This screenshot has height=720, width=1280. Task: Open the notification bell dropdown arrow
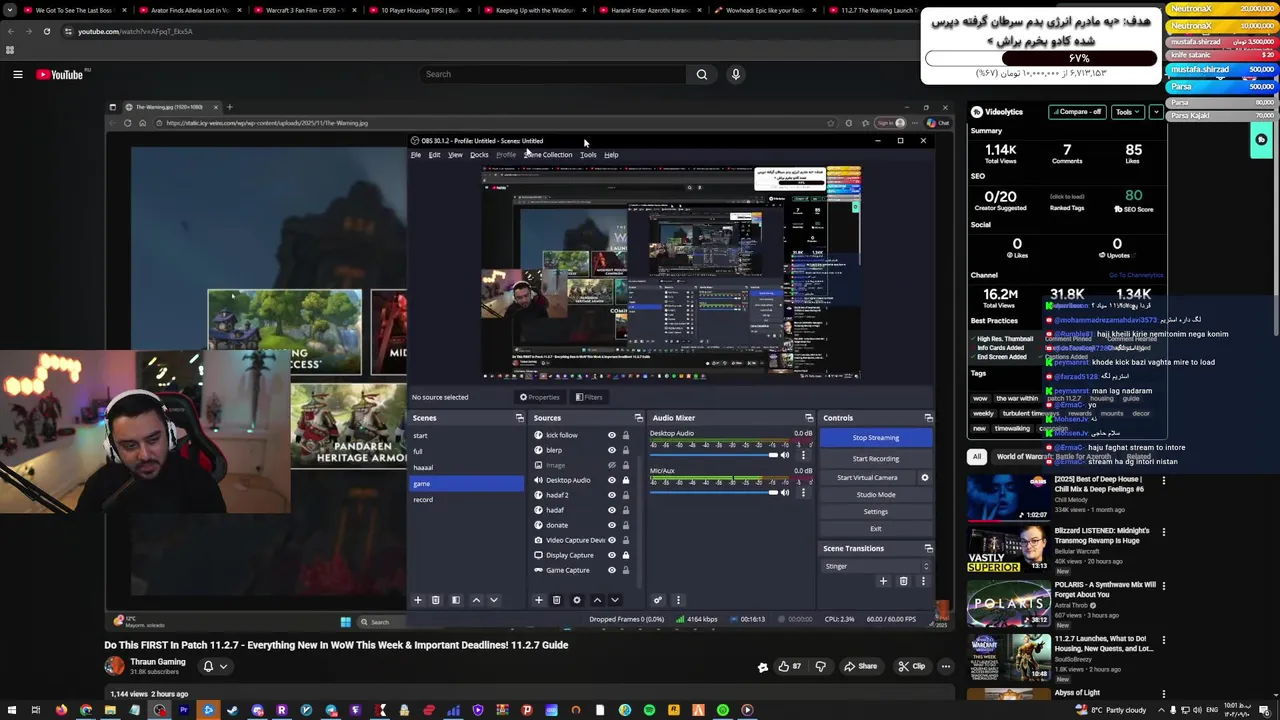(x=223, y=666)
